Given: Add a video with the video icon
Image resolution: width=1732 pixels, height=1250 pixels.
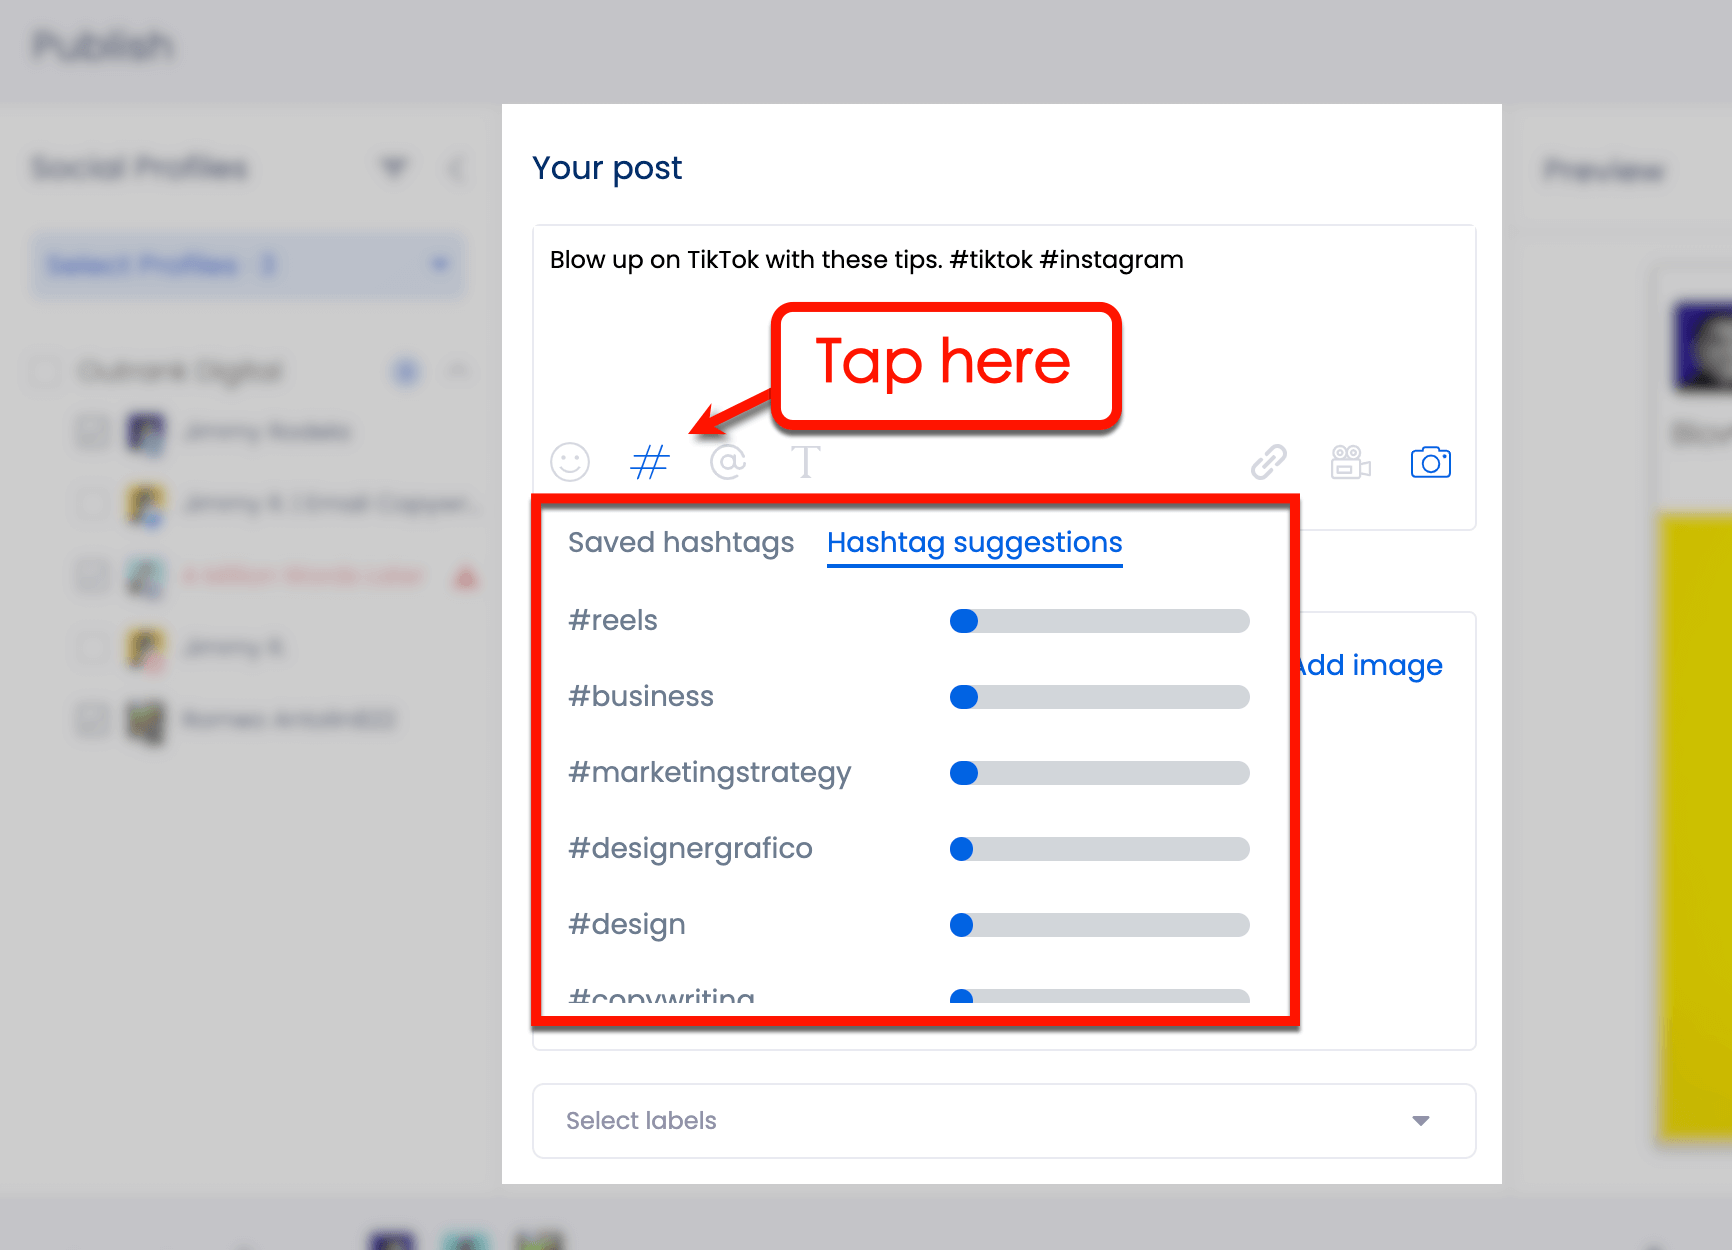Looking at the screenshot, I should pos(1349,462).
